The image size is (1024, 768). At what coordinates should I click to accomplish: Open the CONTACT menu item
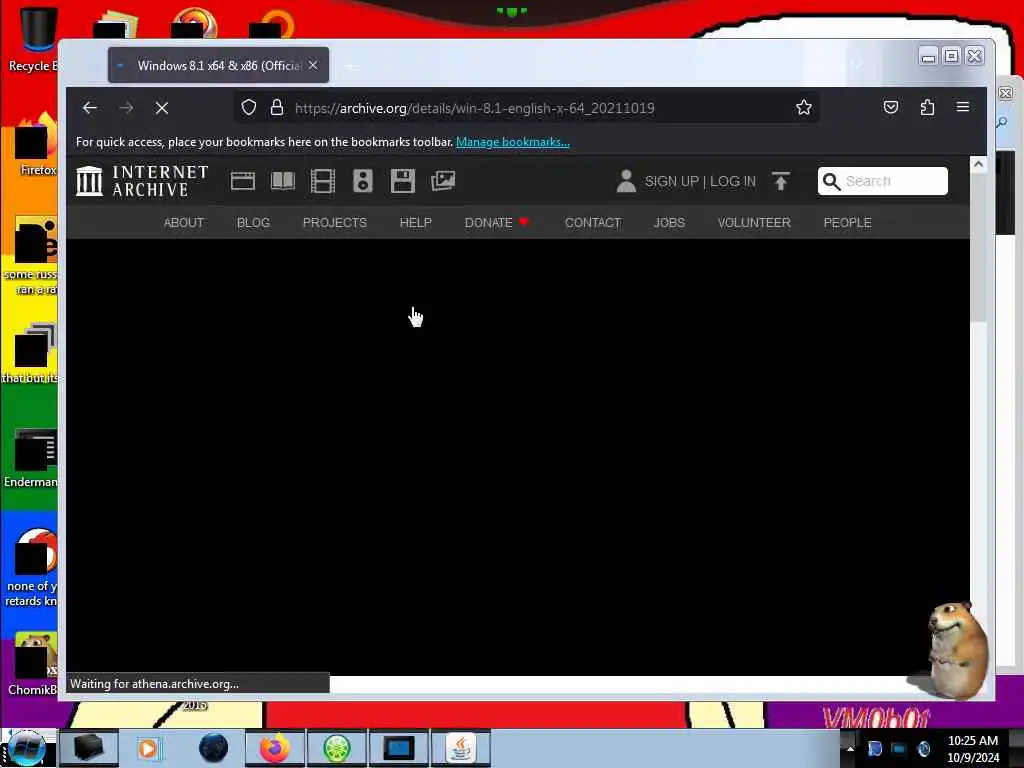click(x=593, y=223)
